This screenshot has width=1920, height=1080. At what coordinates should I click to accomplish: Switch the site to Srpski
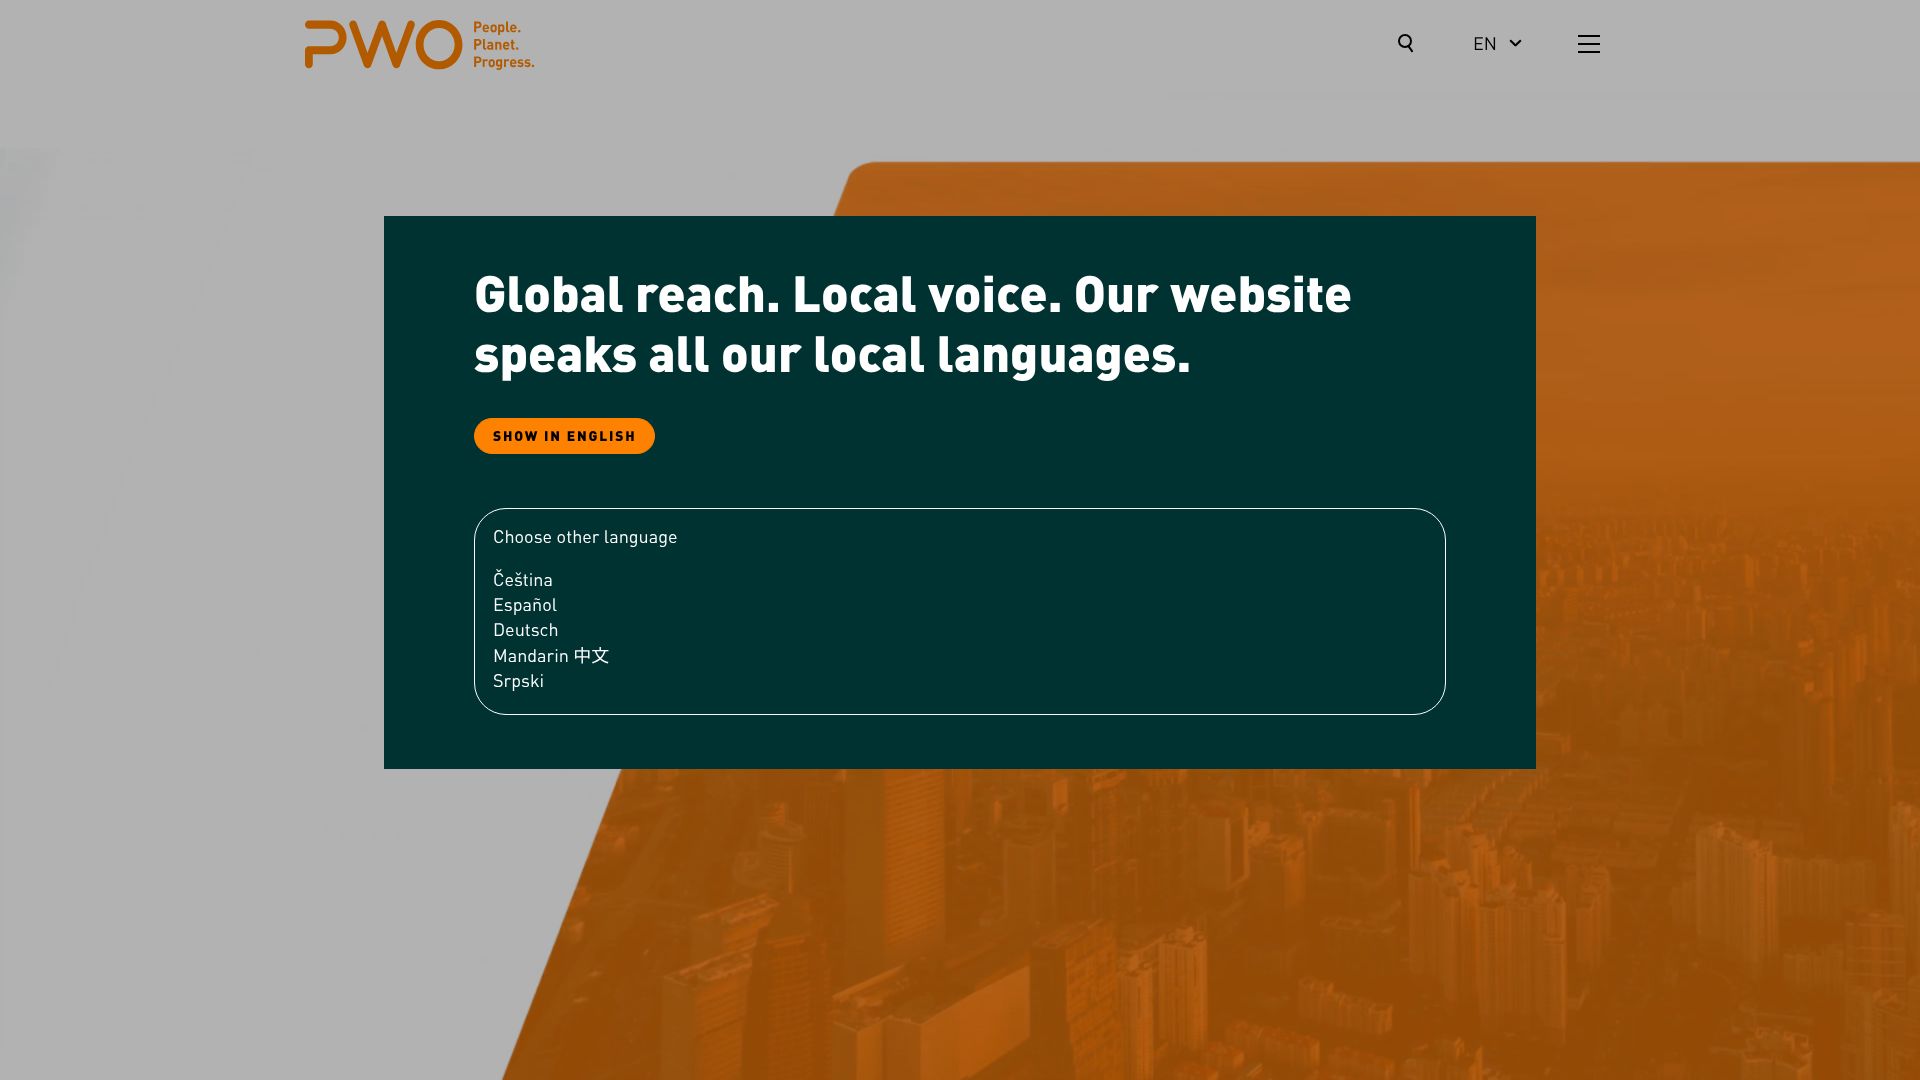pyautogui.click(x=518, y=681)
